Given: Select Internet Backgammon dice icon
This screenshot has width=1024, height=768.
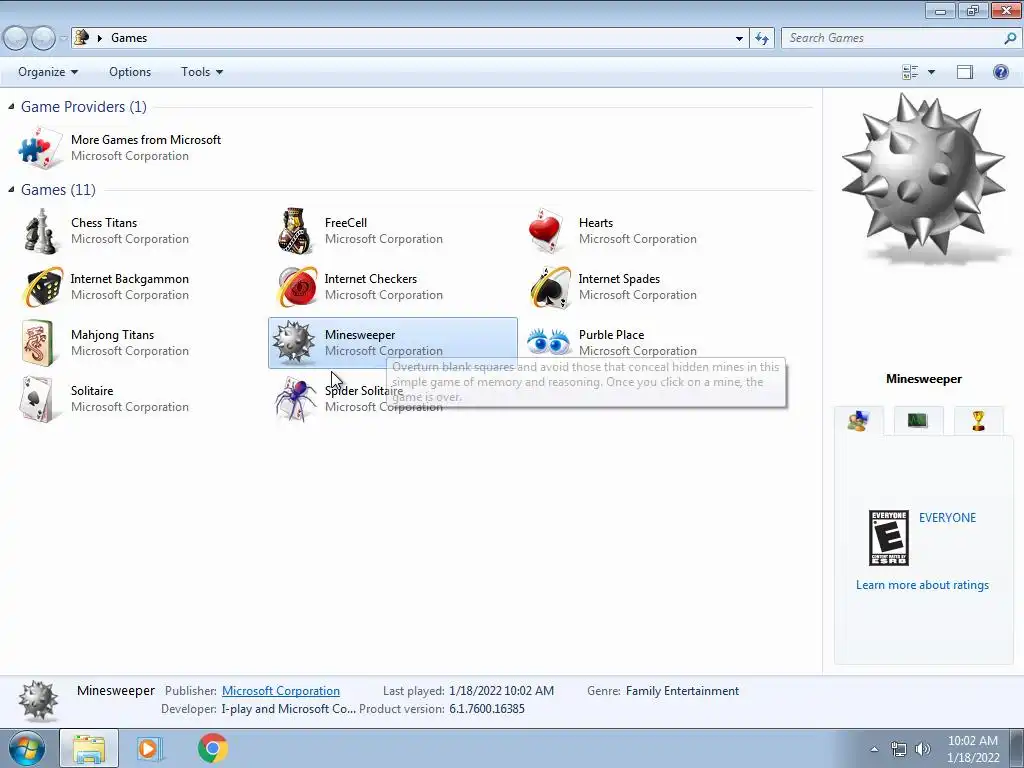Looking at the screenshot, I should click(42, 287).
